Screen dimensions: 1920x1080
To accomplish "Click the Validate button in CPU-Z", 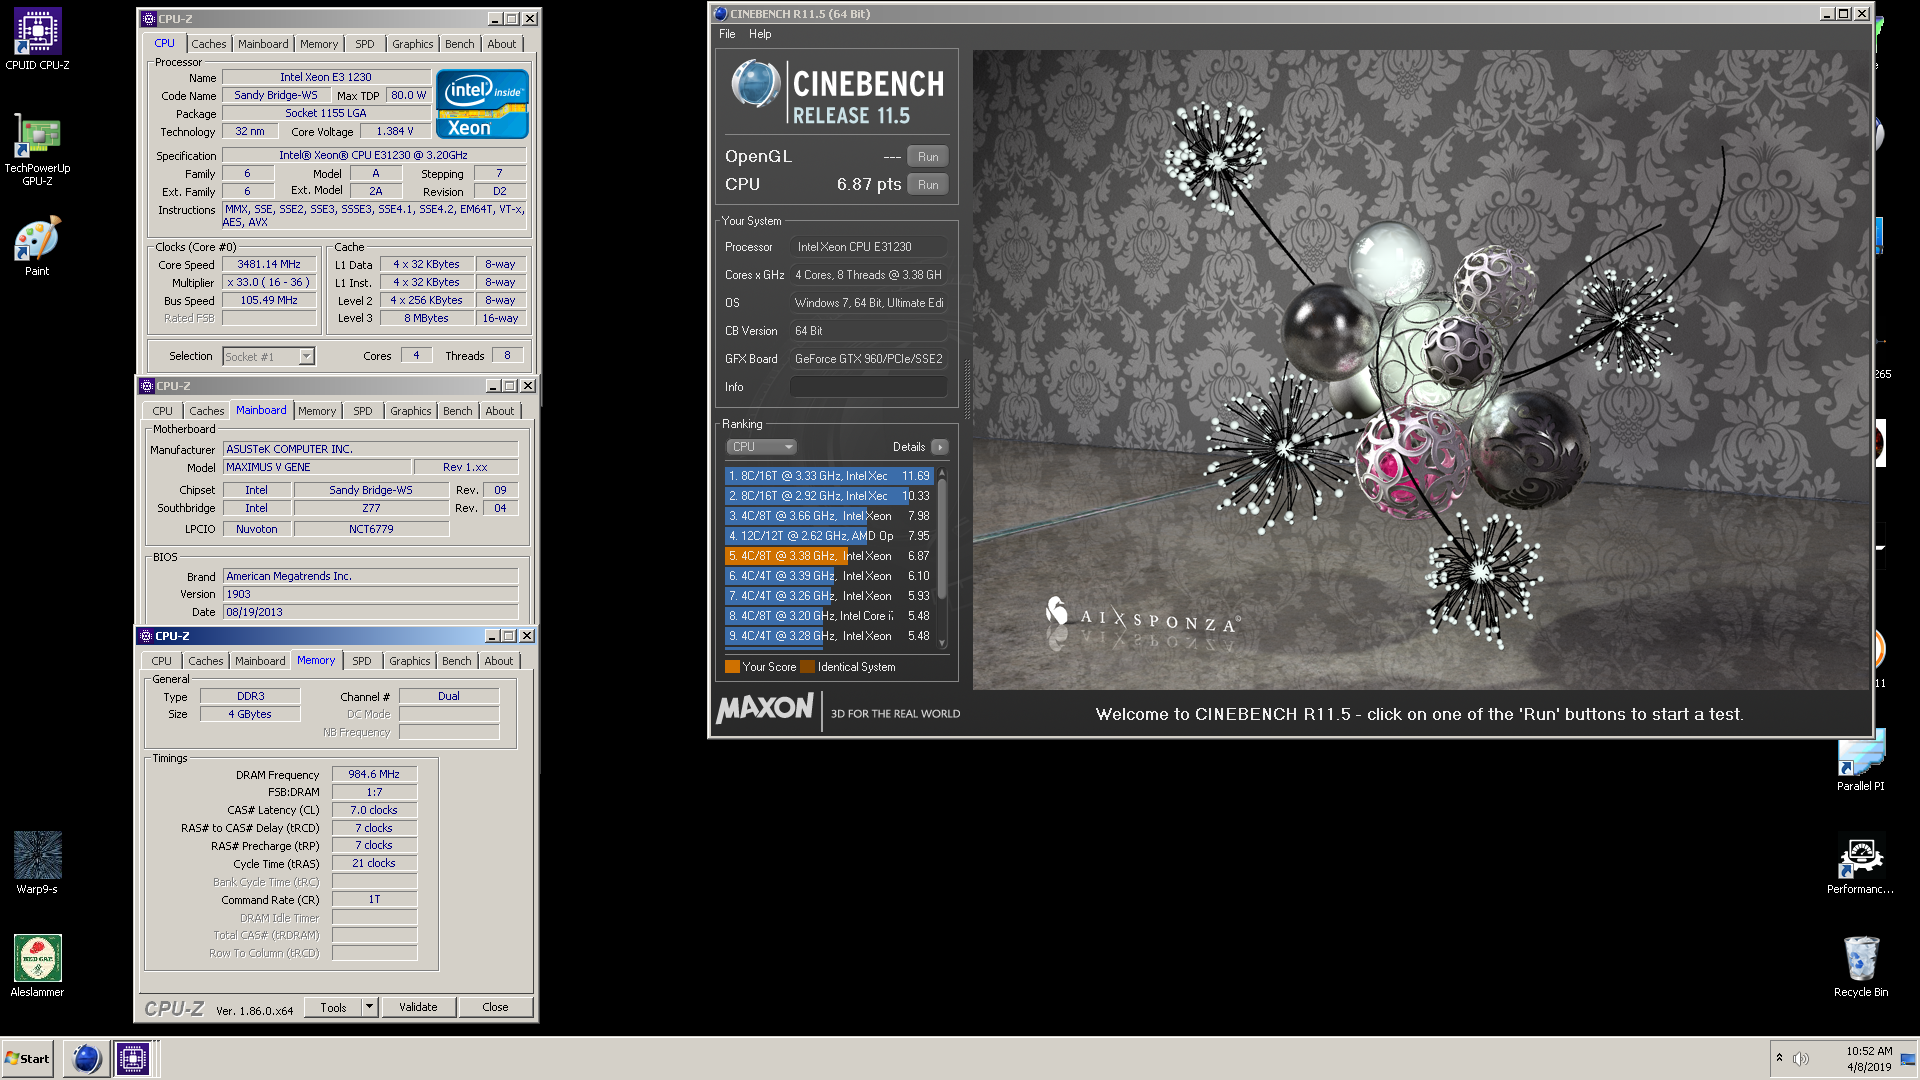I will click(418, 1007).
